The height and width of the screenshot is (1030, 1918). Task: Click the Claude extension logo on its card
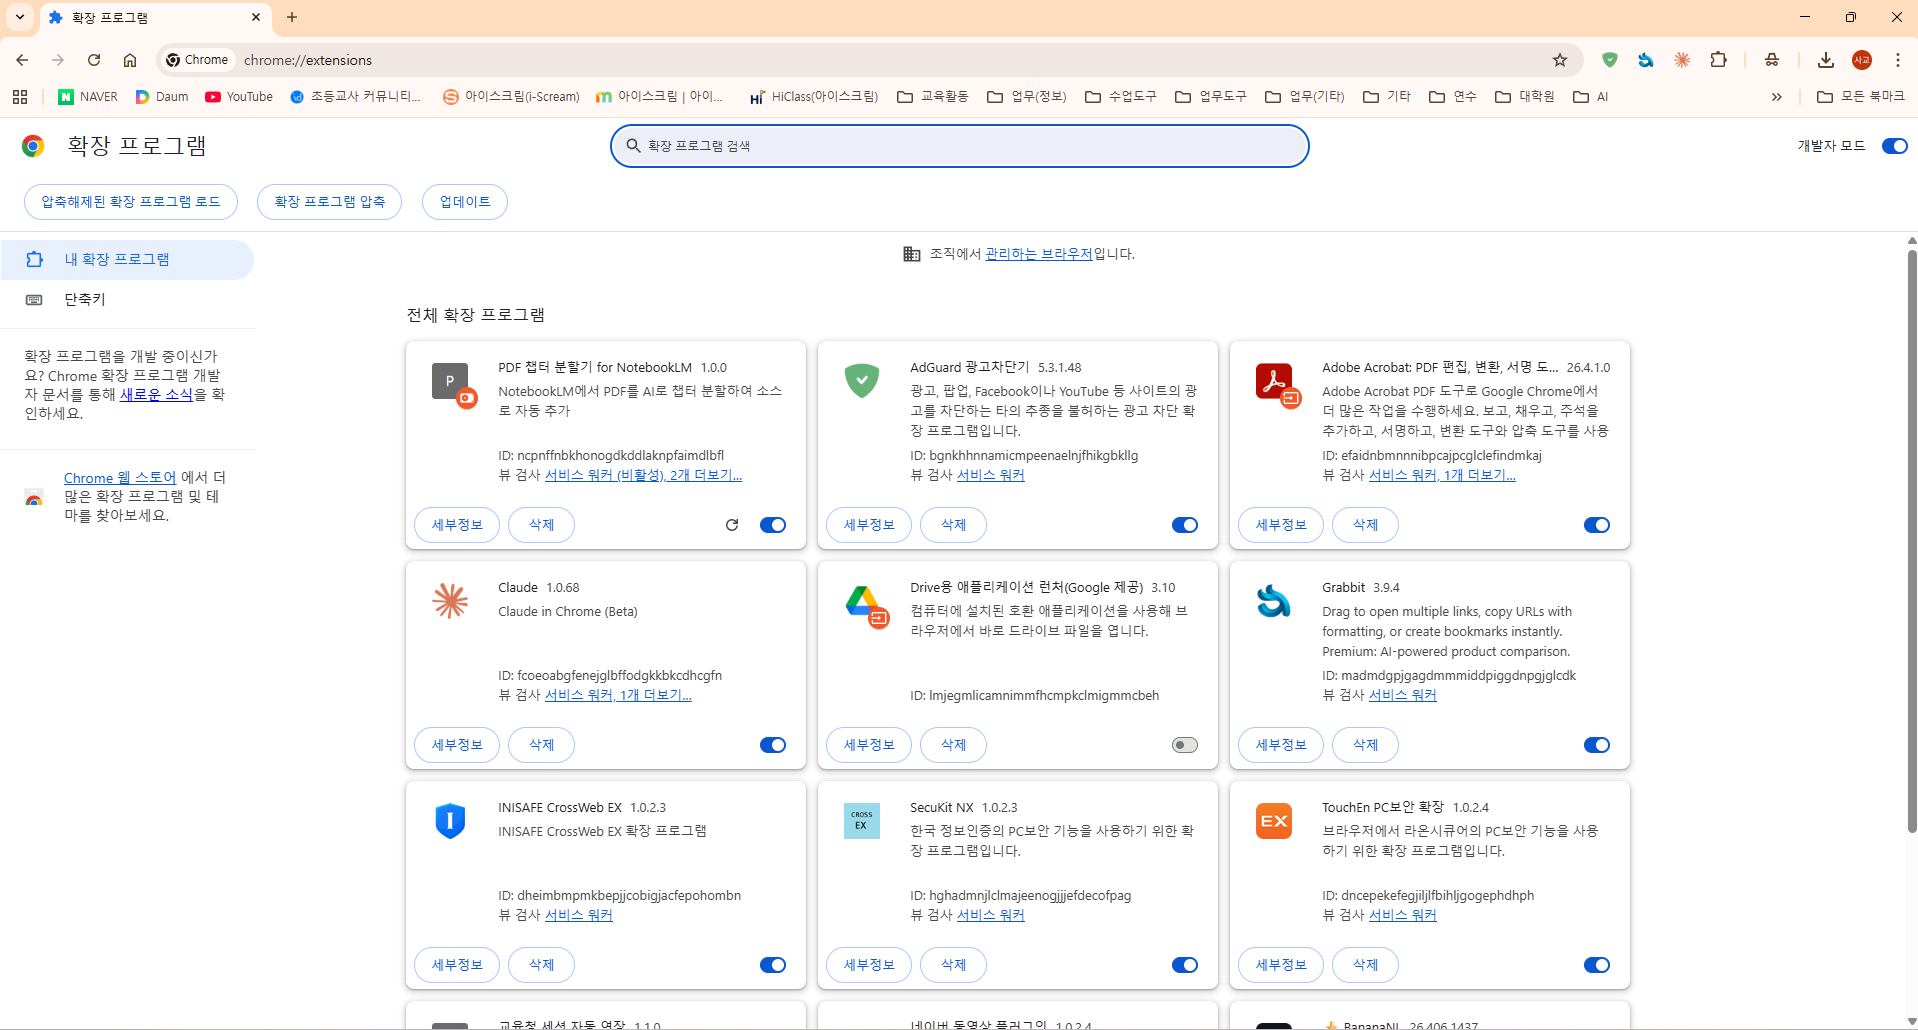click(x=450, y=601)
